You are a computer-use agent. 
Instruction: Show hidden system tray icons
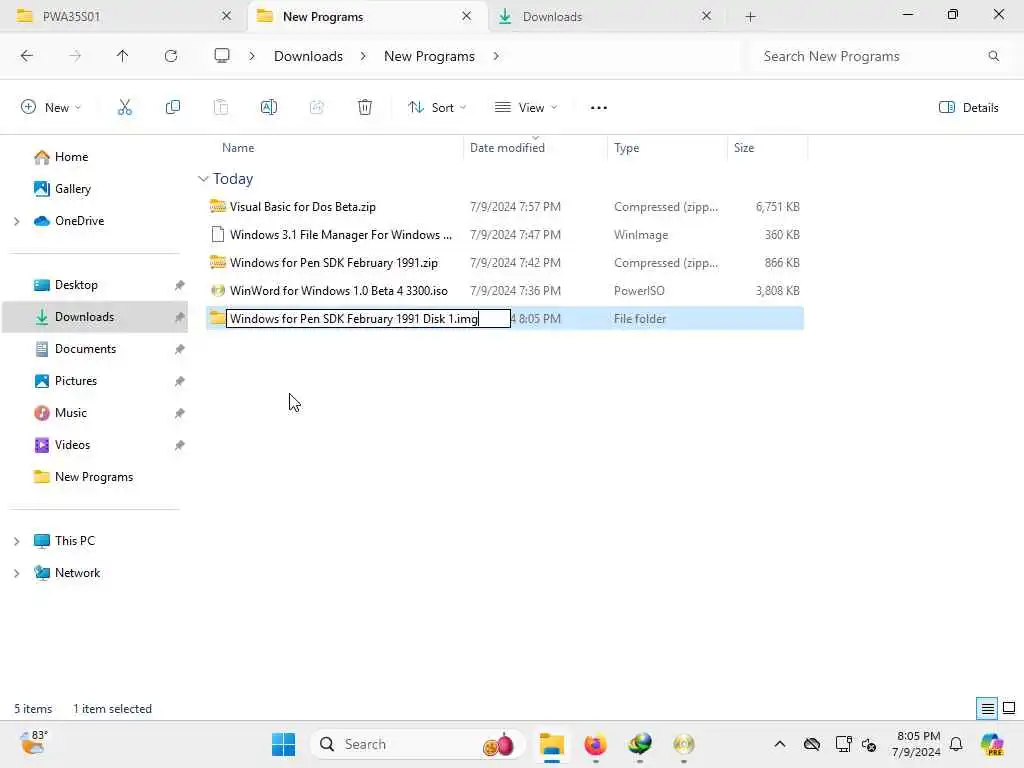pyautogui.click(x=780, y=744)
